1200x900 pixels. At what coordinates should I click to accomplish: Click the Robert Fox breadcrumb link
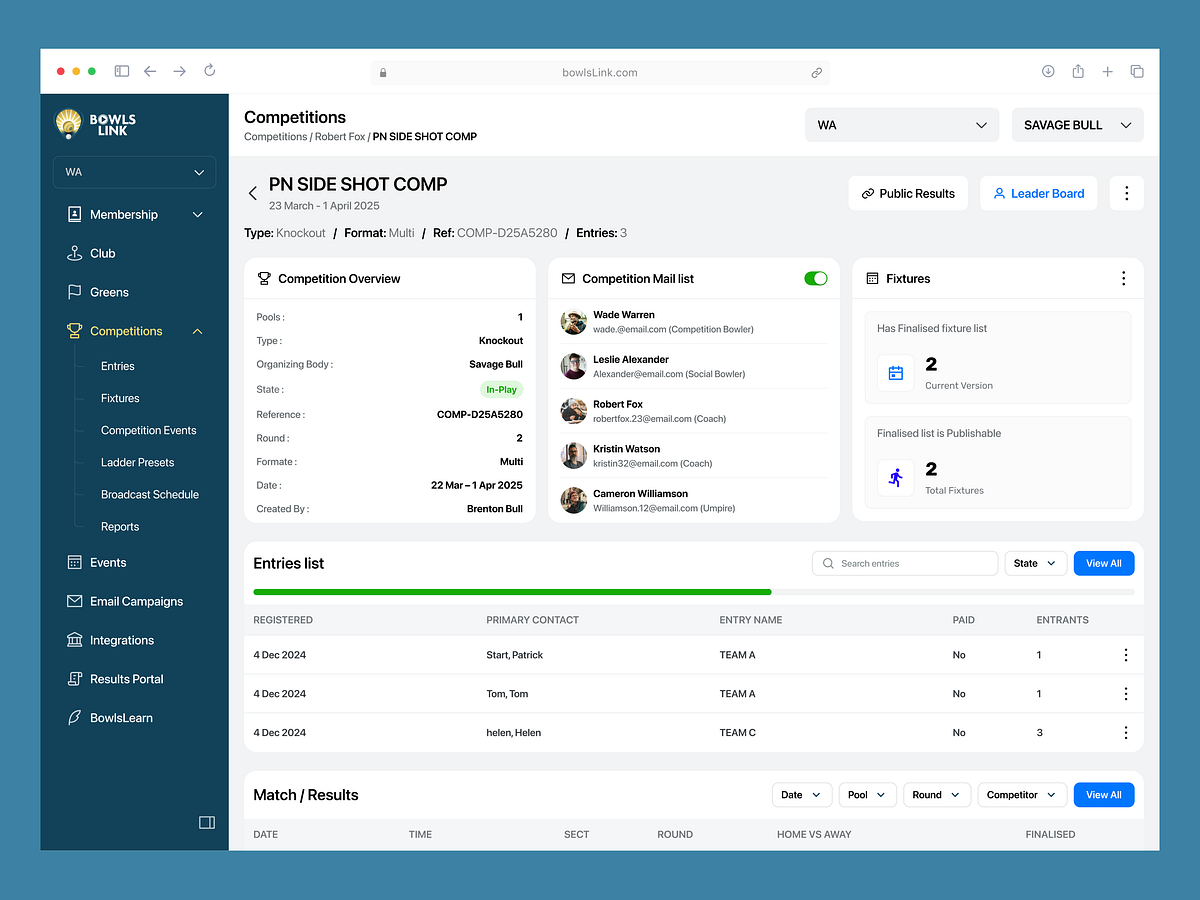coord(340,136)
